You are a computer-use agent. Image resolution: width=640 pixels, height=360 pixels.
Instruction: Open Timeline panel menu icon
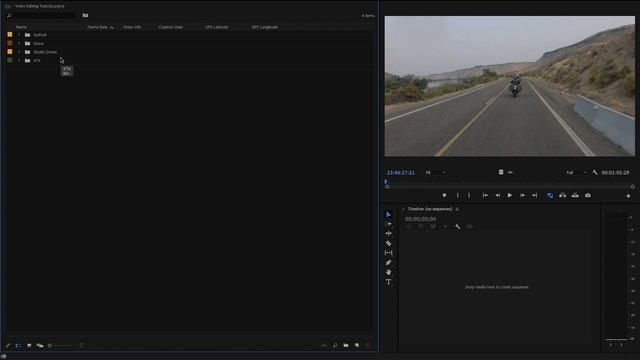pos(457,209)
